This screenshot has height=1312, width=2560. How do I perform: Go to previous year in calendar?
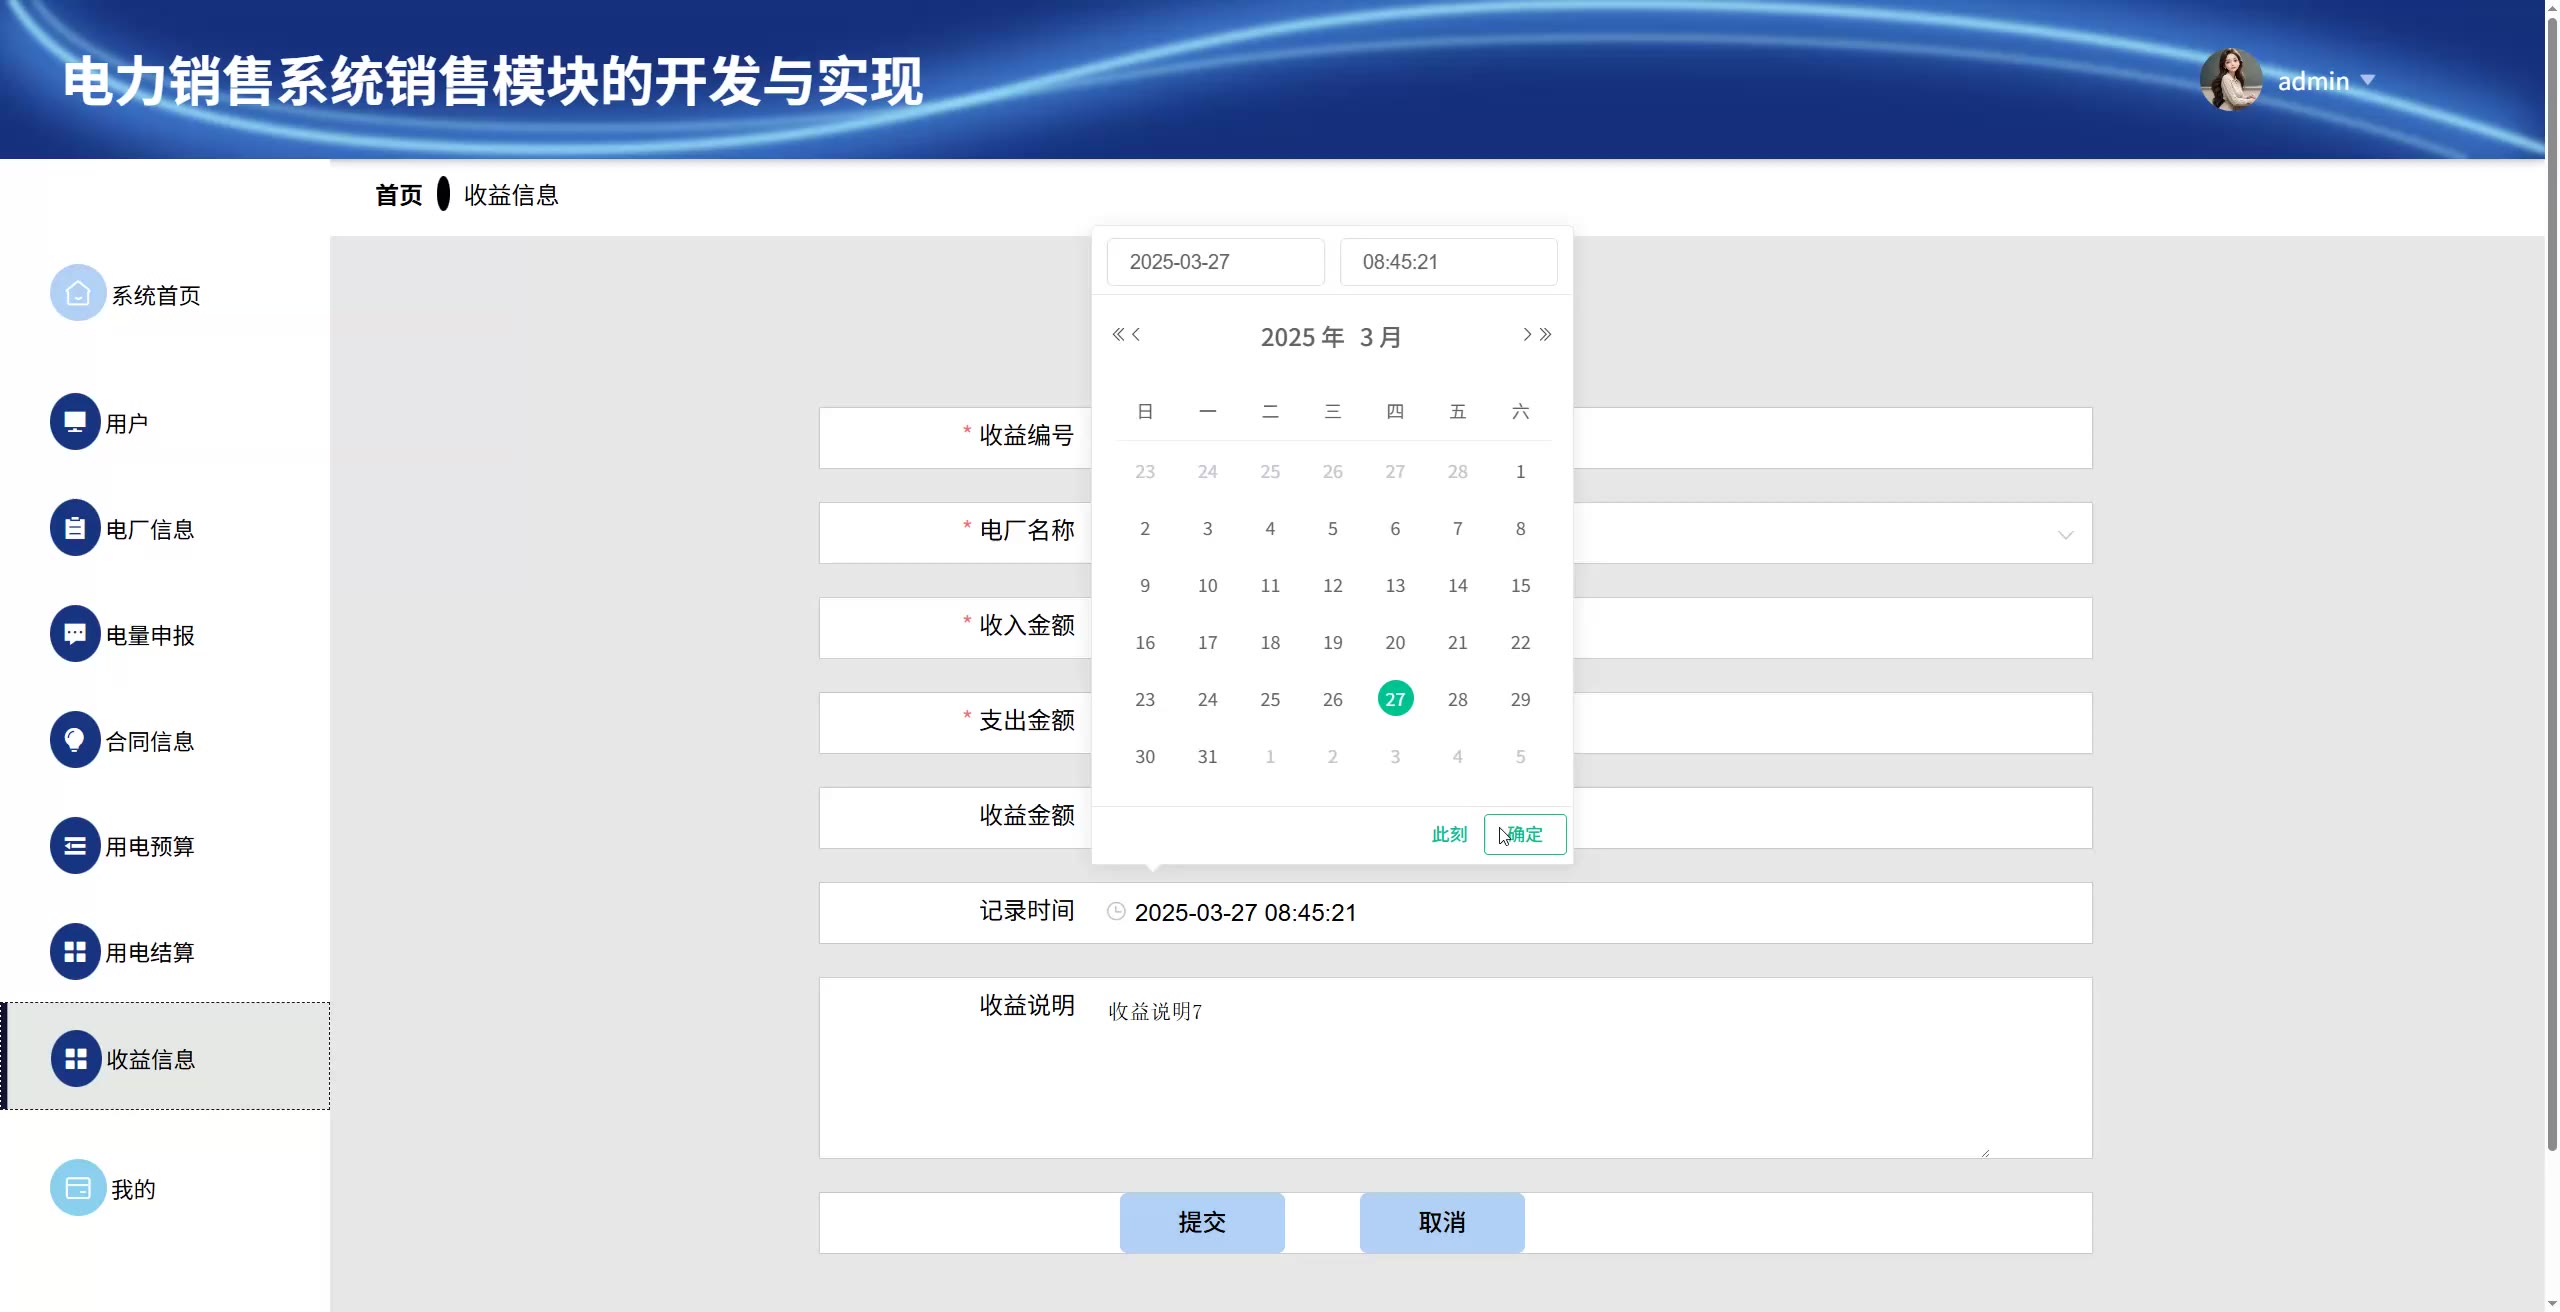coord(1118,334)
